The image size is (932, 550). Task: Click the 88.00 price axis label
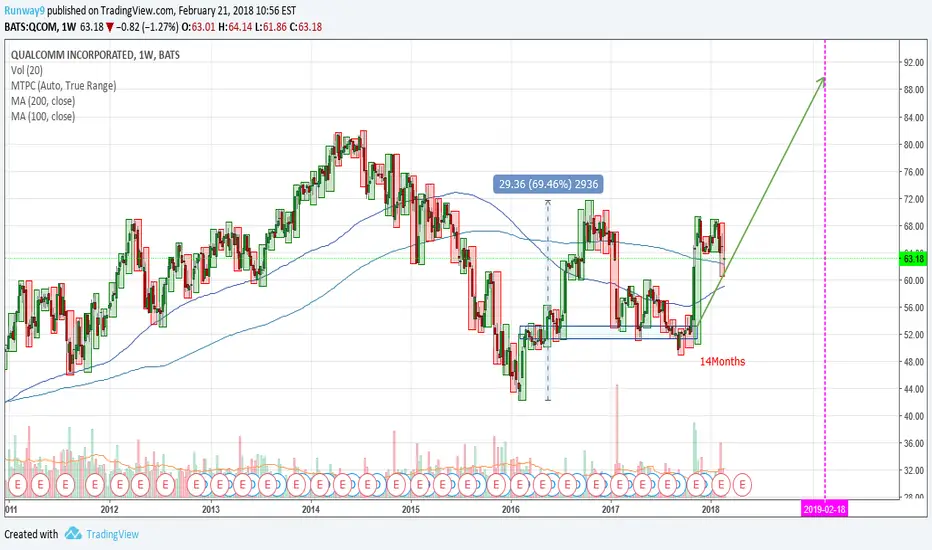[x=914, y=90]
